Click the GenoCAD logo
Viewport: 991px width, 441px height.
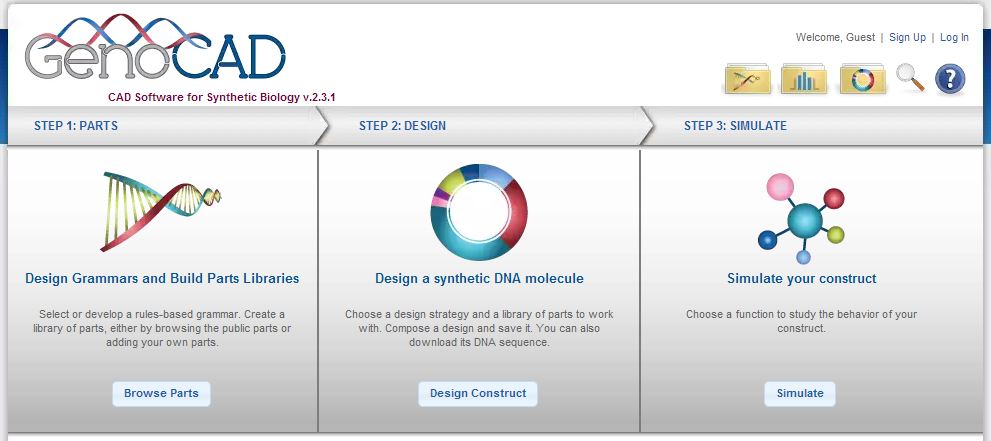pyautogui.click(x=155, y=49)
